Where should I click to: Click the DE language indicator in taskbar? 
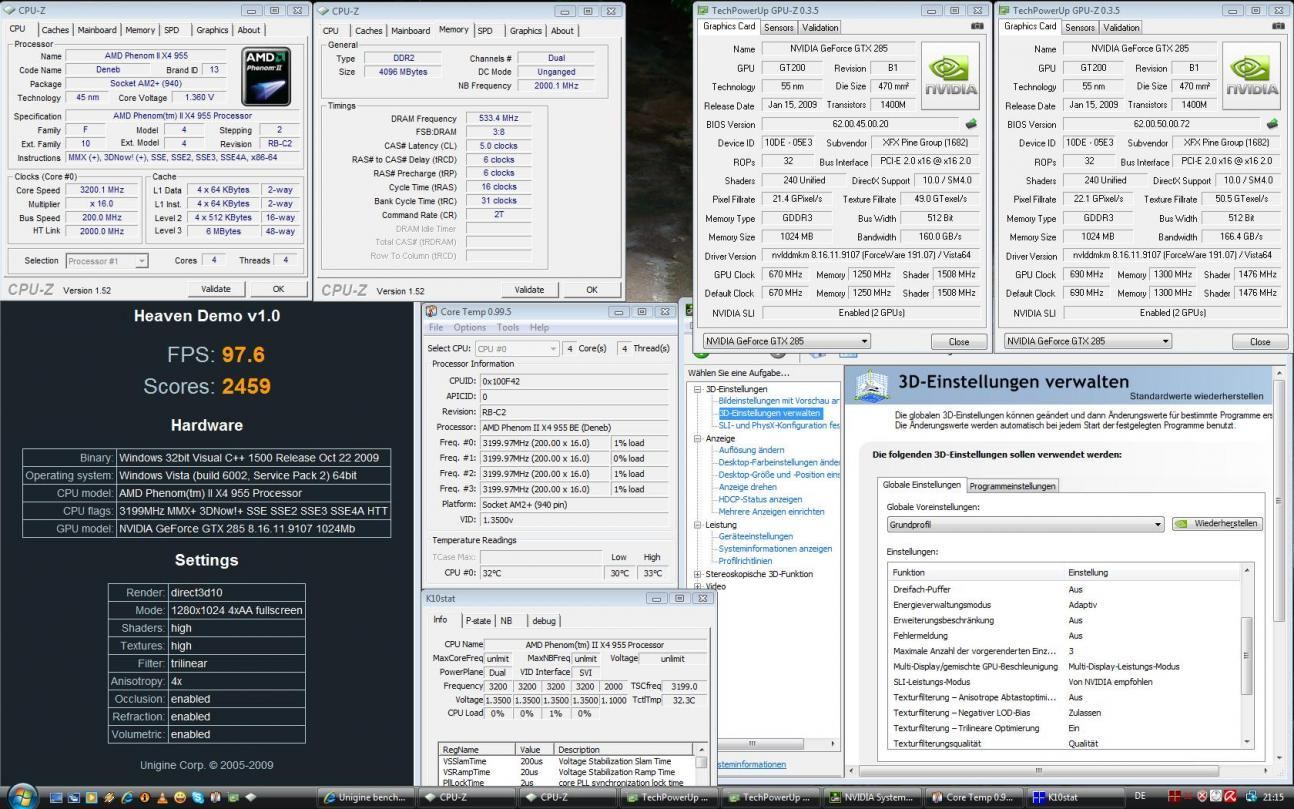(1140, 797)
